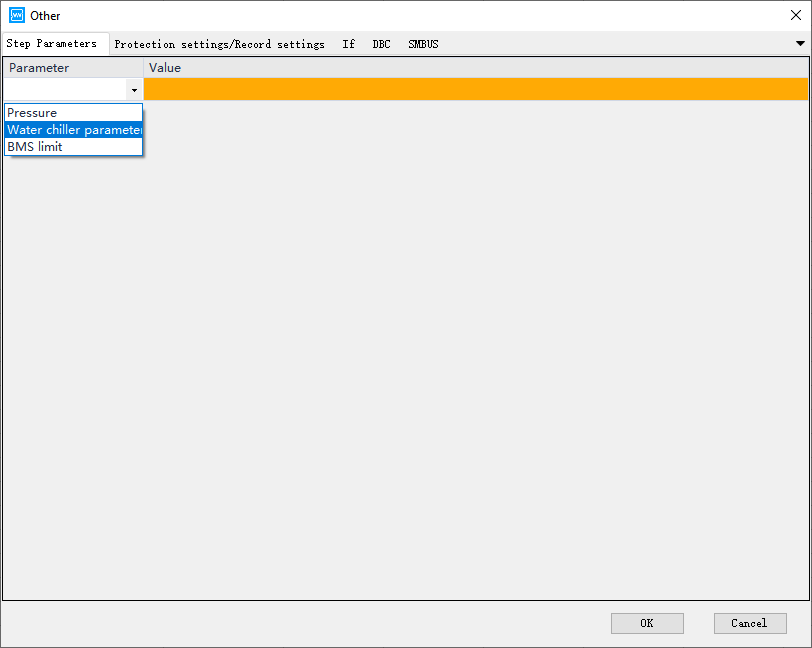
Task: Collapse the Parameter combo box arrow
Action: point(134,90)
